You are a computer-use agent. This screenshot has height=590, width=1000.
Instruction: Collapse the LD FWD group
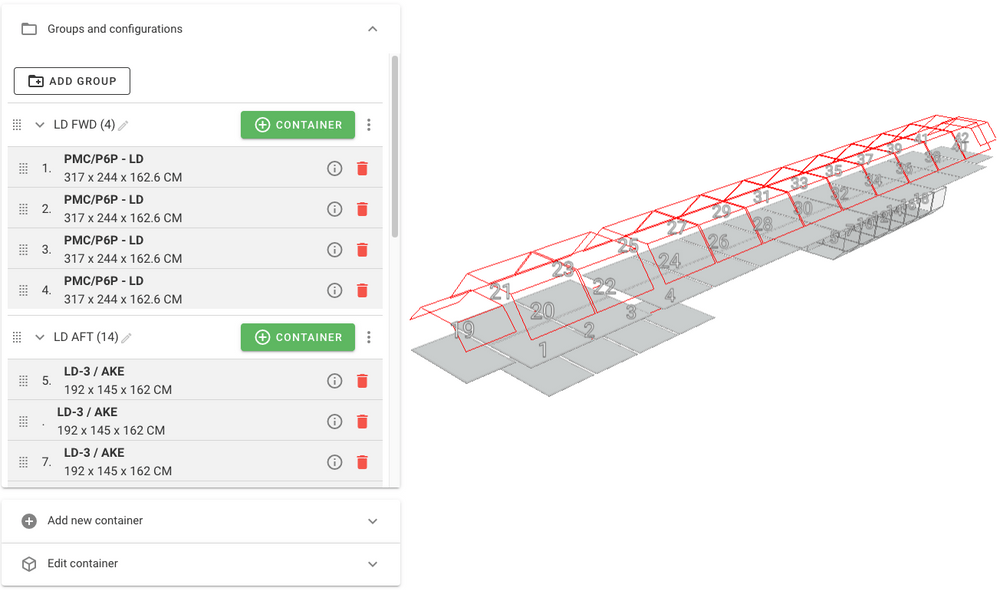click(x=40, y=125)
